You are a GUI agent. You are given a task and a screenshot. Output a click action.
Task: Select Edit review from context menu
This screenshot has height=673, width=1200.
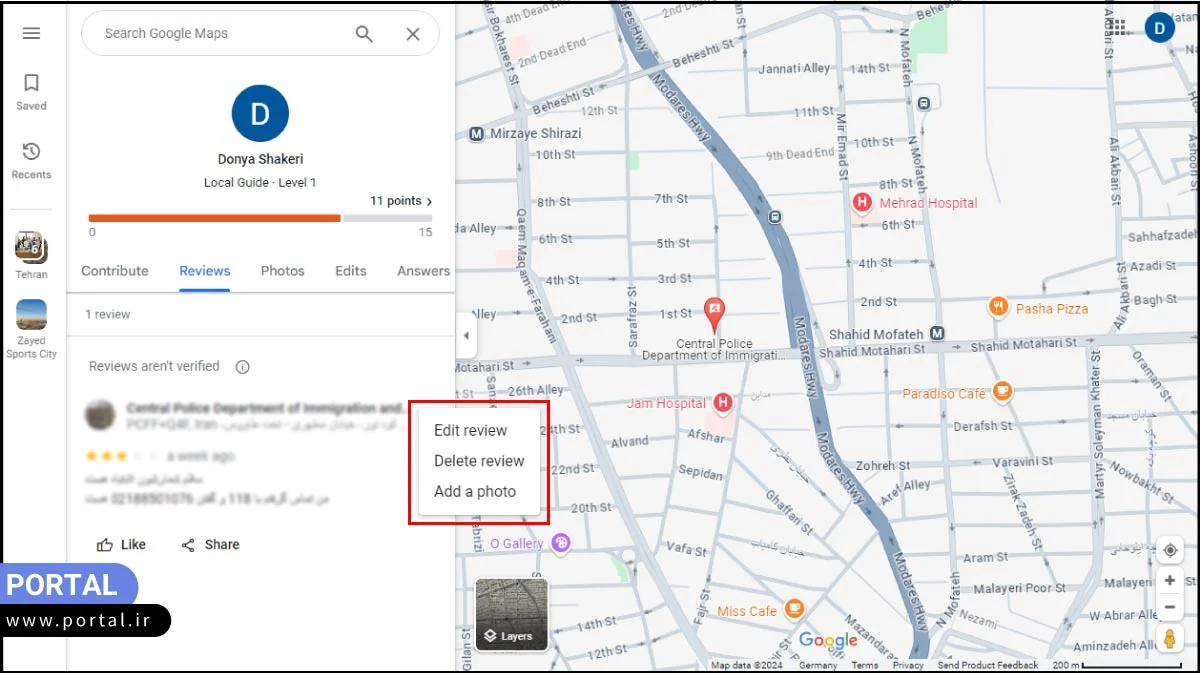tap(470, 431)
